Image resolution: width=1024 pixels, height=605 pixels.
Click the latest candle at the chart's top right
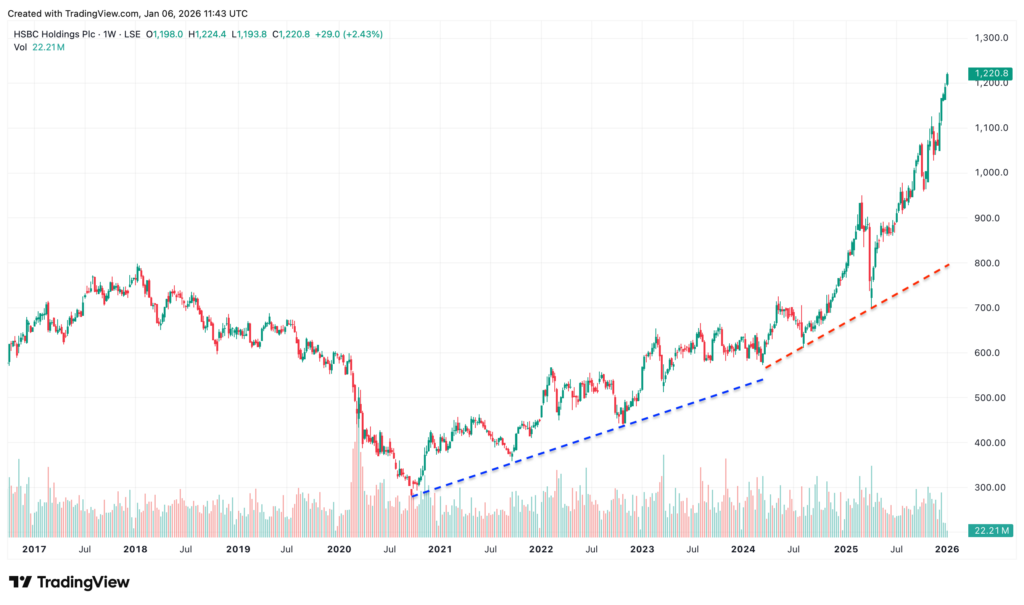[x=947, y=80]
